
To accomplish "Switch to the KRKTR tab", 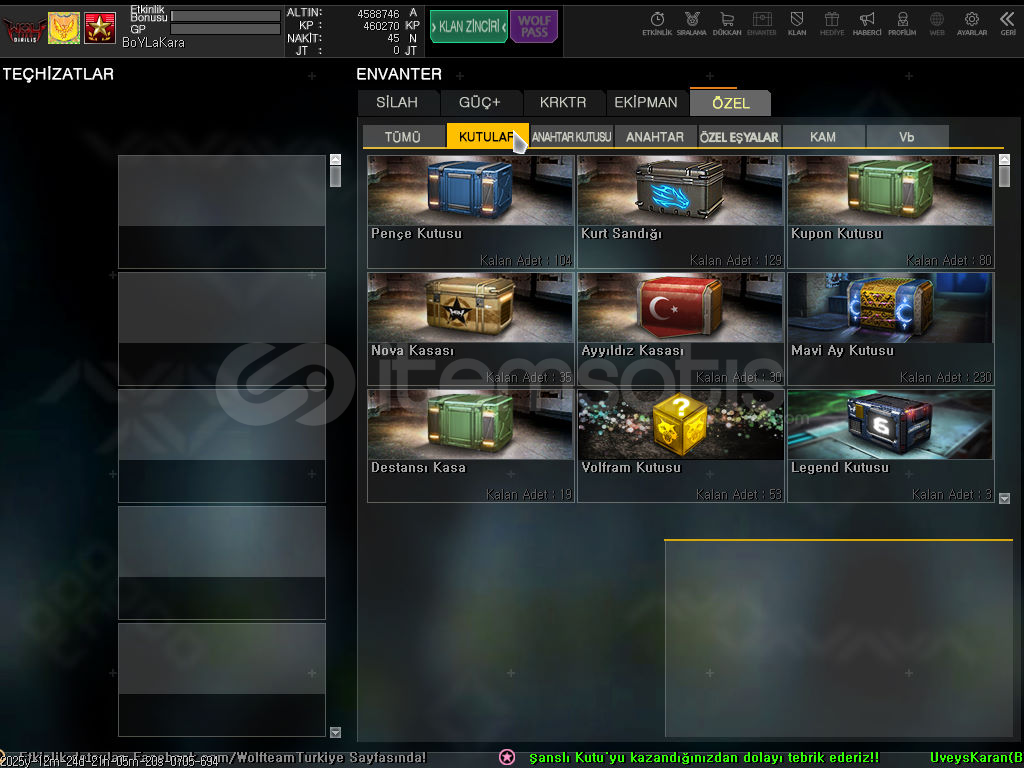I will [x=563, y=103].
